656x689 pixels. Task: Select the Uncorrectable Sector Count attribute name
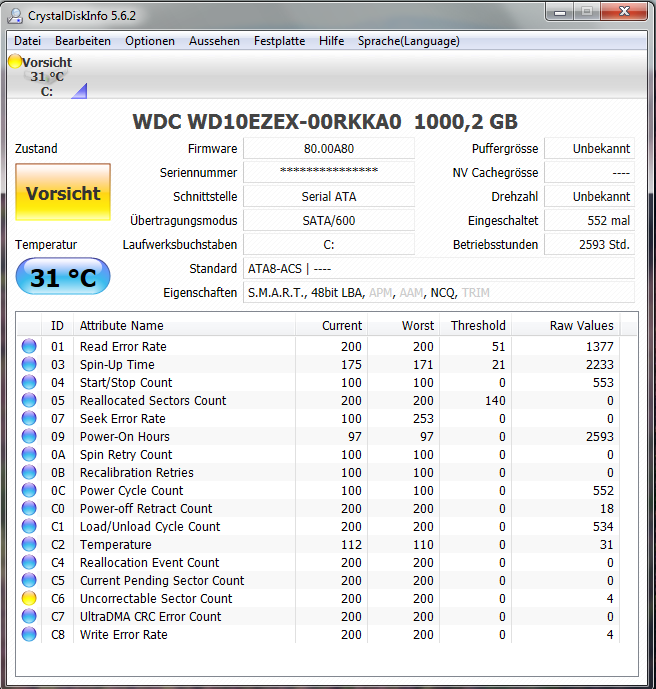point(156,598)
